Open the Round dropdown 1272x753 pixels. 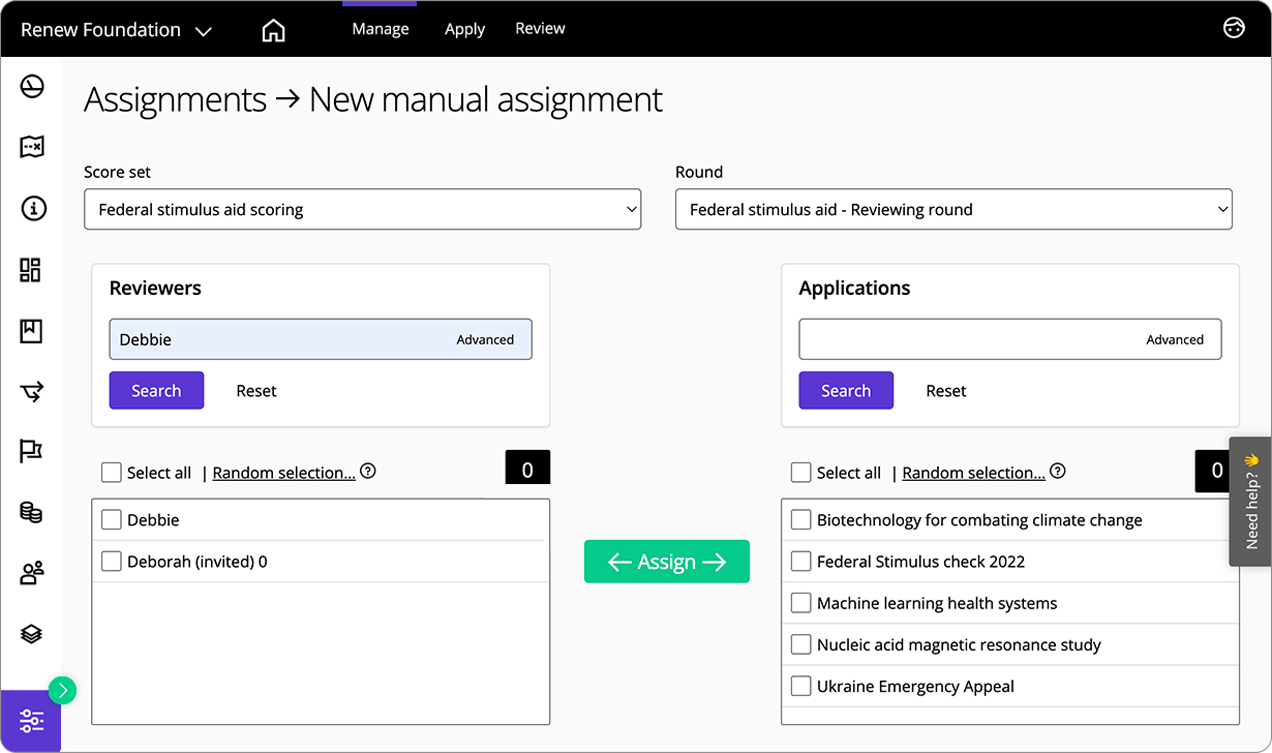(953, 210)
